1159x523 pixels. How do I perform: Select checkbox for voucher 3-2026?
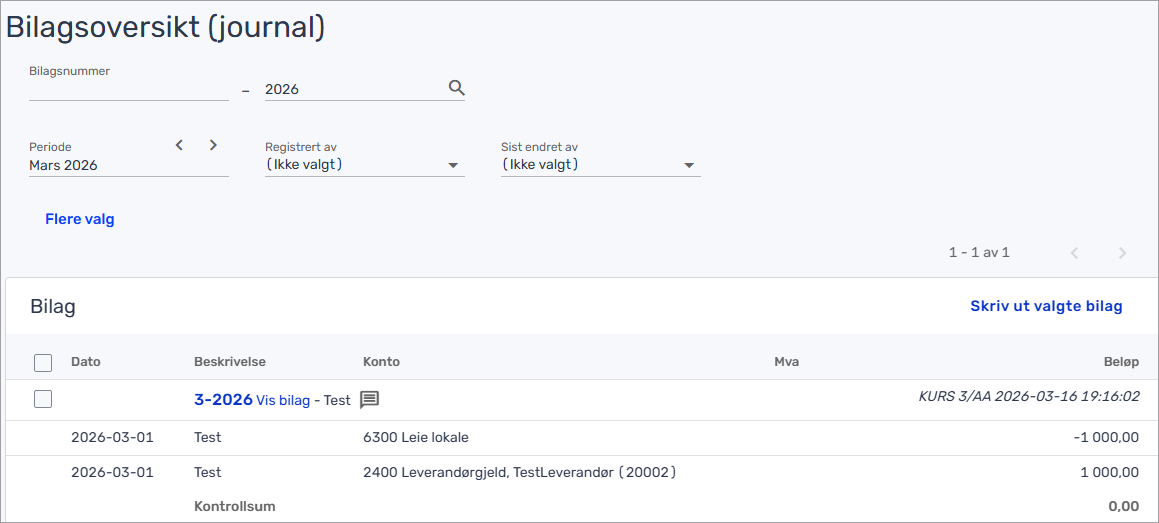pyautogui.click(x=43, y=399)
